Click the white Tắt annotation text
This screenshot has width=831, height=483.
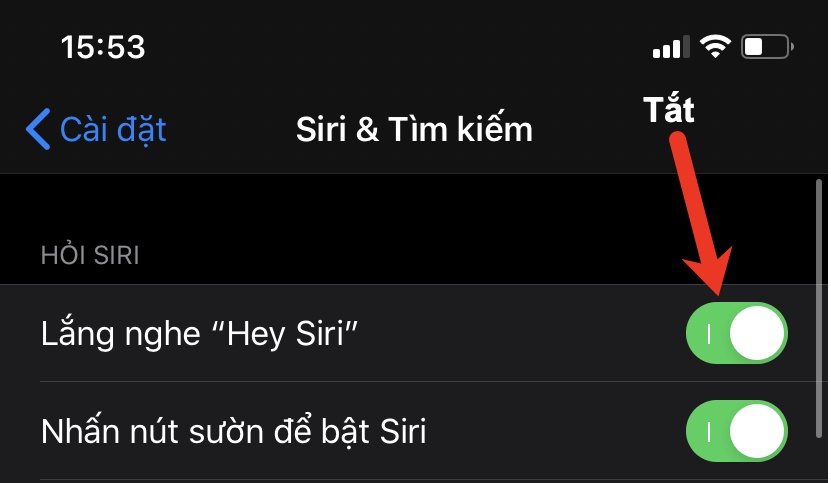tap(668, 110)
